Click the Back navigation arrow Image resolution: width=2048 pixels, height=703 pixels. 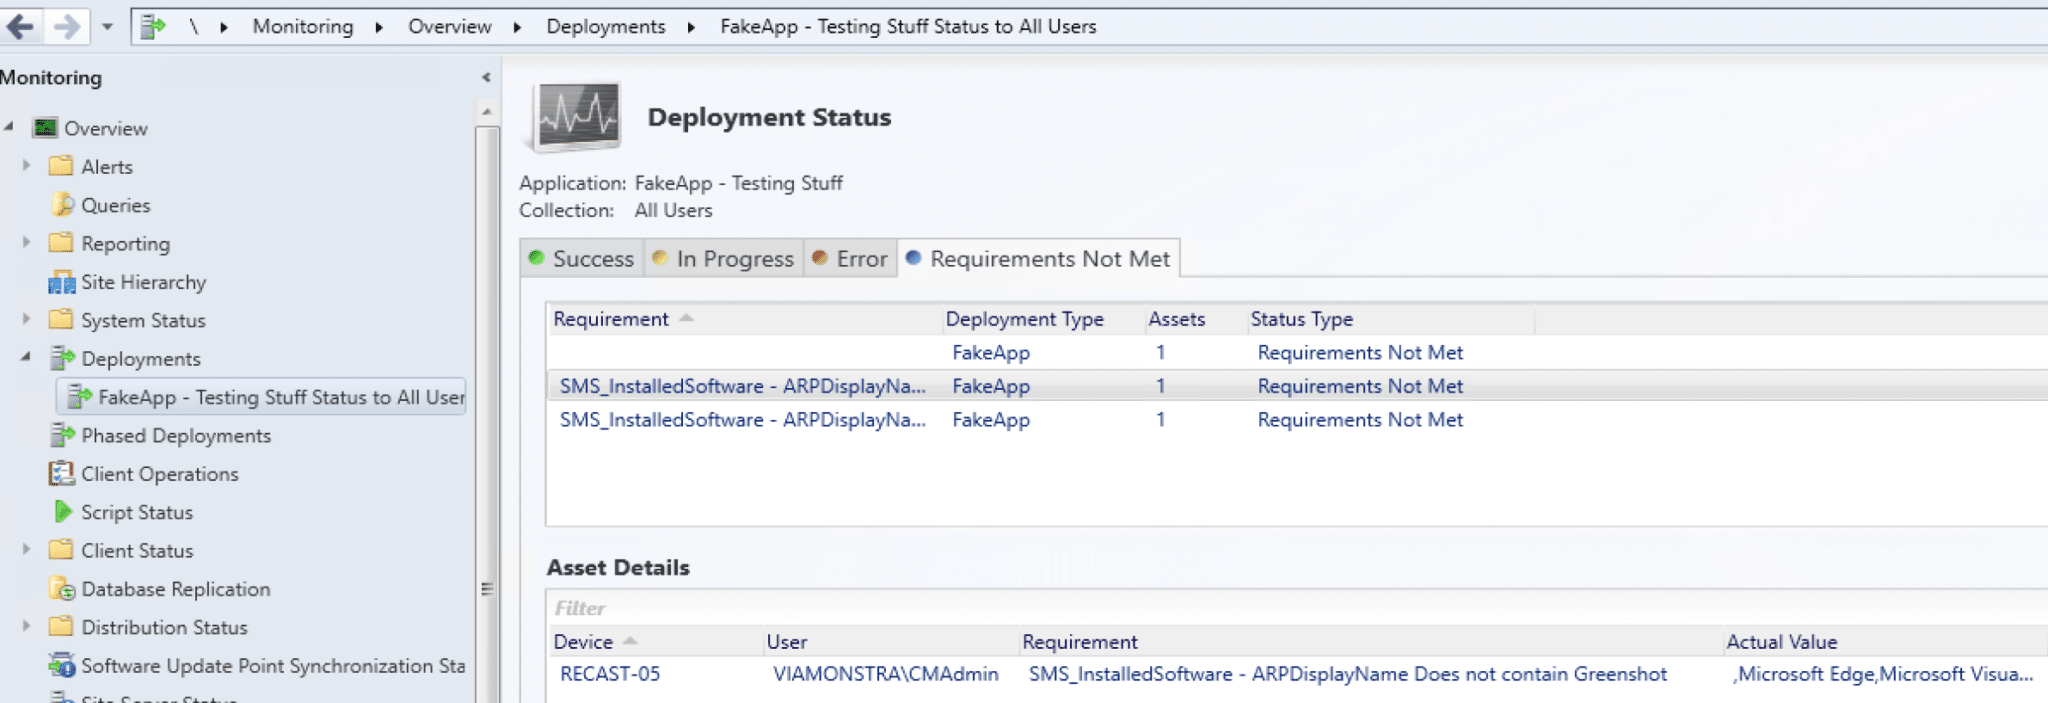[x=20, y=27]
